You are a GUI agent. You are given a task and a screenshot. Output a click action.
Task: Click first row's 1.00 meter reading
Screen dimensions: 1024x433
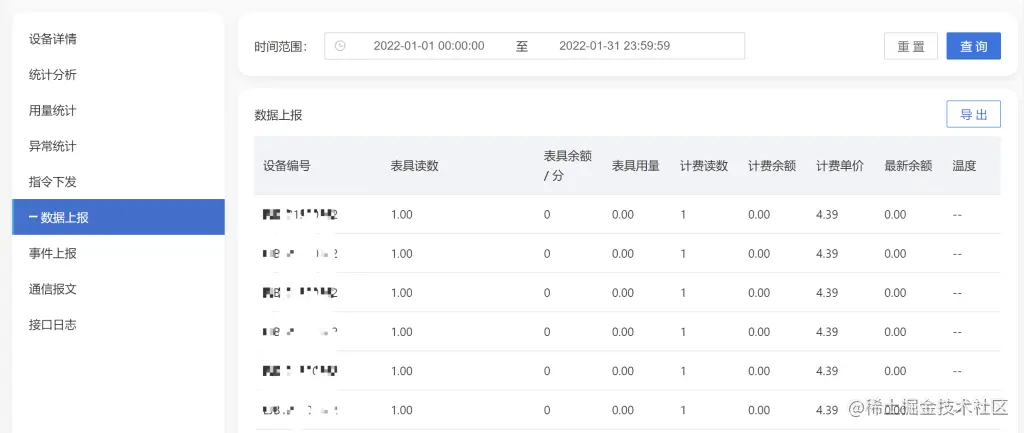click(x=402, y=215)
